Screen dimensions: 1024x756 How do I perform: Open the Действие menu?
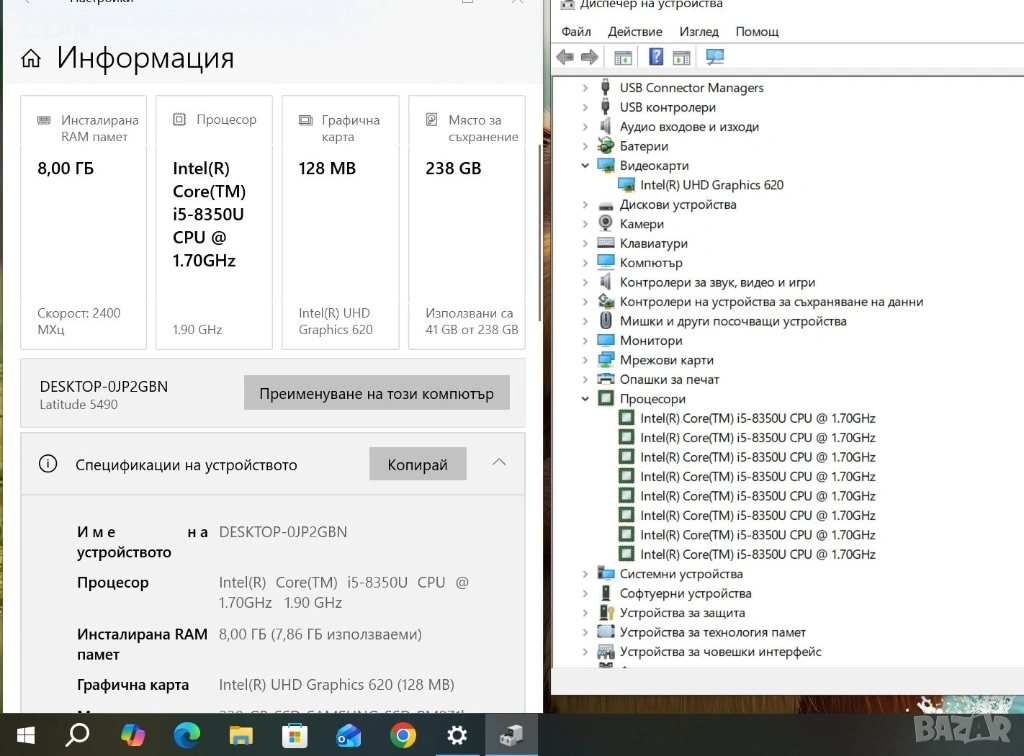point(635,31)
